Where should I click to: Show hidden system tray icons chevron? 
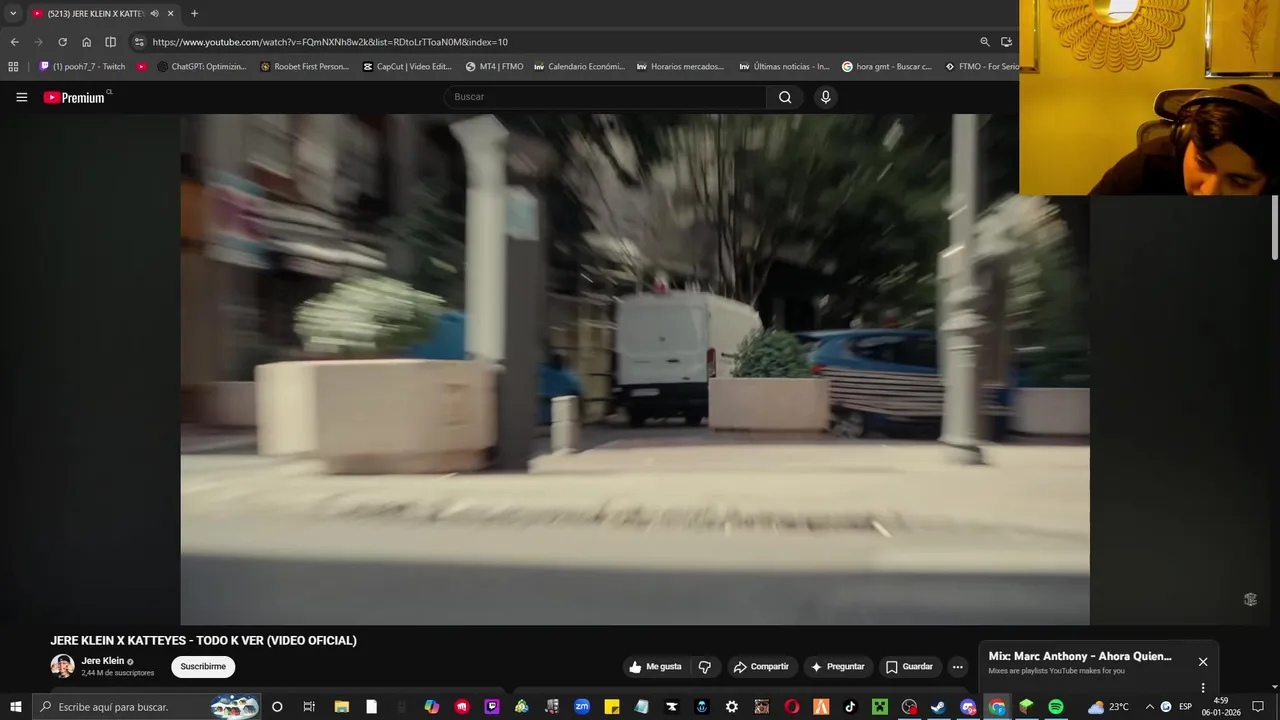1149,707
